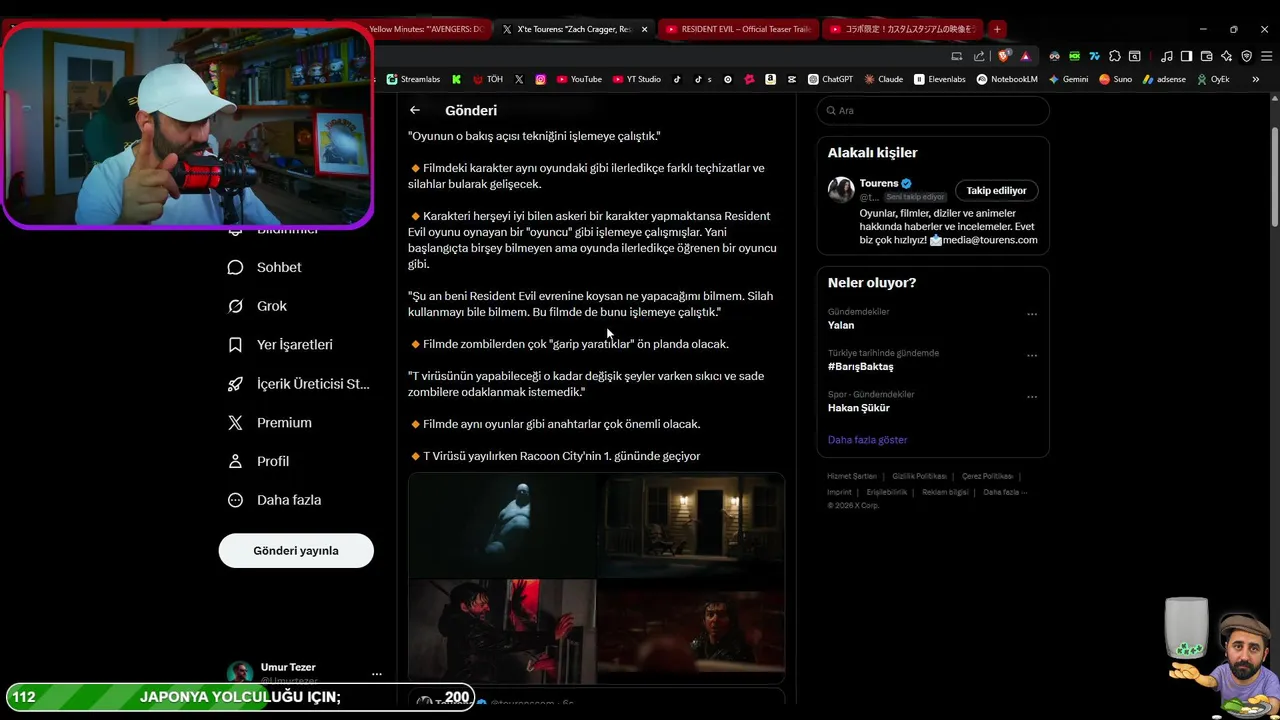Screen dimensions: 1280x720
Task: Open a new browser tab
Action: point(997,29)
